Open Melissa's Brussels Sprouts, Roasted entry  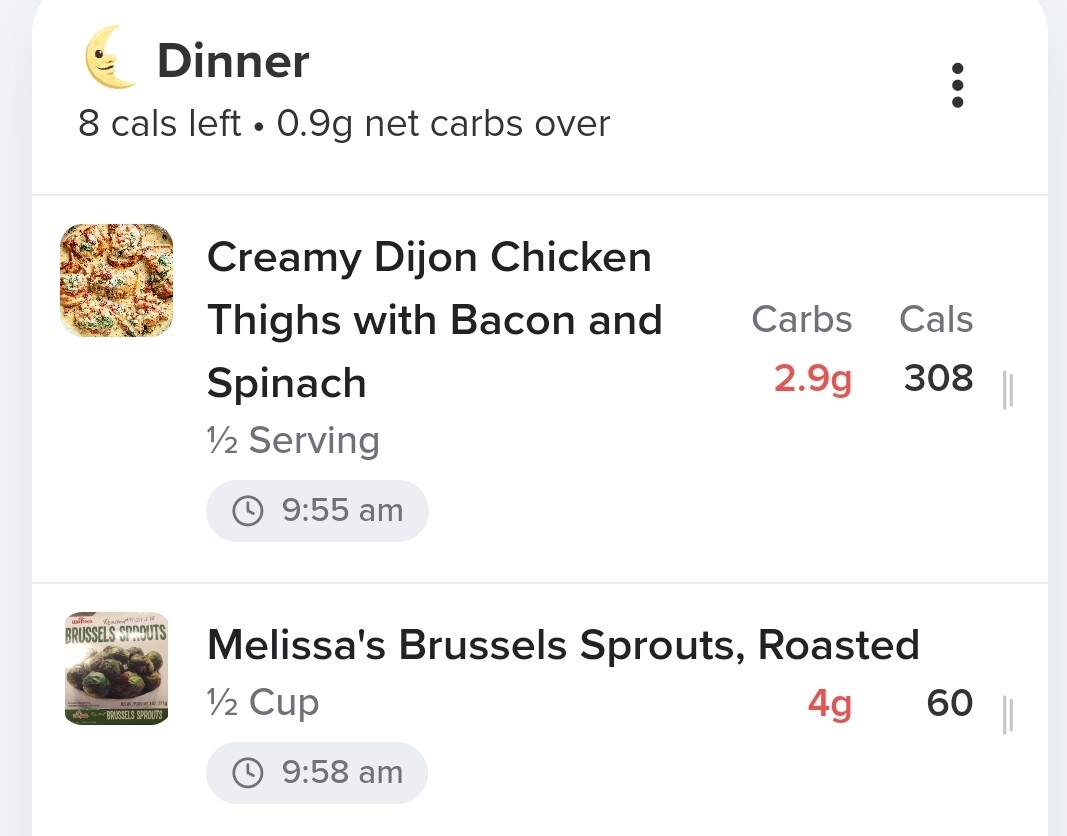point(563,645)
